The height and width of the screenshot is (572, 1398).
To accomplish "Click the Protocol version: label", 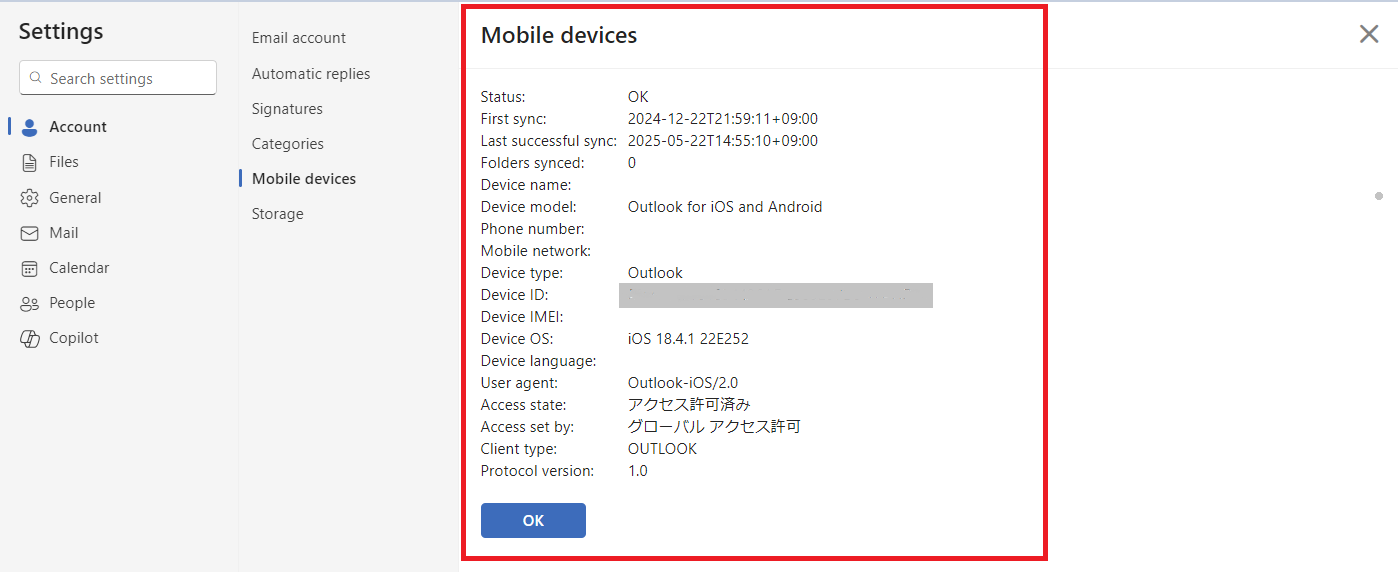I will pyautogui.click(x=538, y=471).
